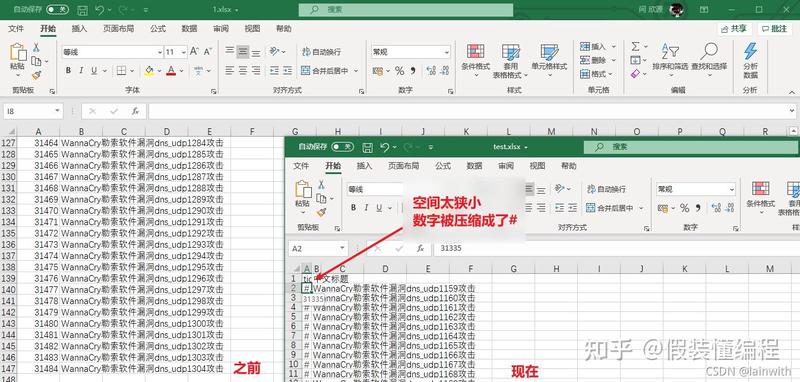This screenshot has height=382, width=800.
Task: Apply percent style in 1.xlsx number group
Action: tap(399, 71)
